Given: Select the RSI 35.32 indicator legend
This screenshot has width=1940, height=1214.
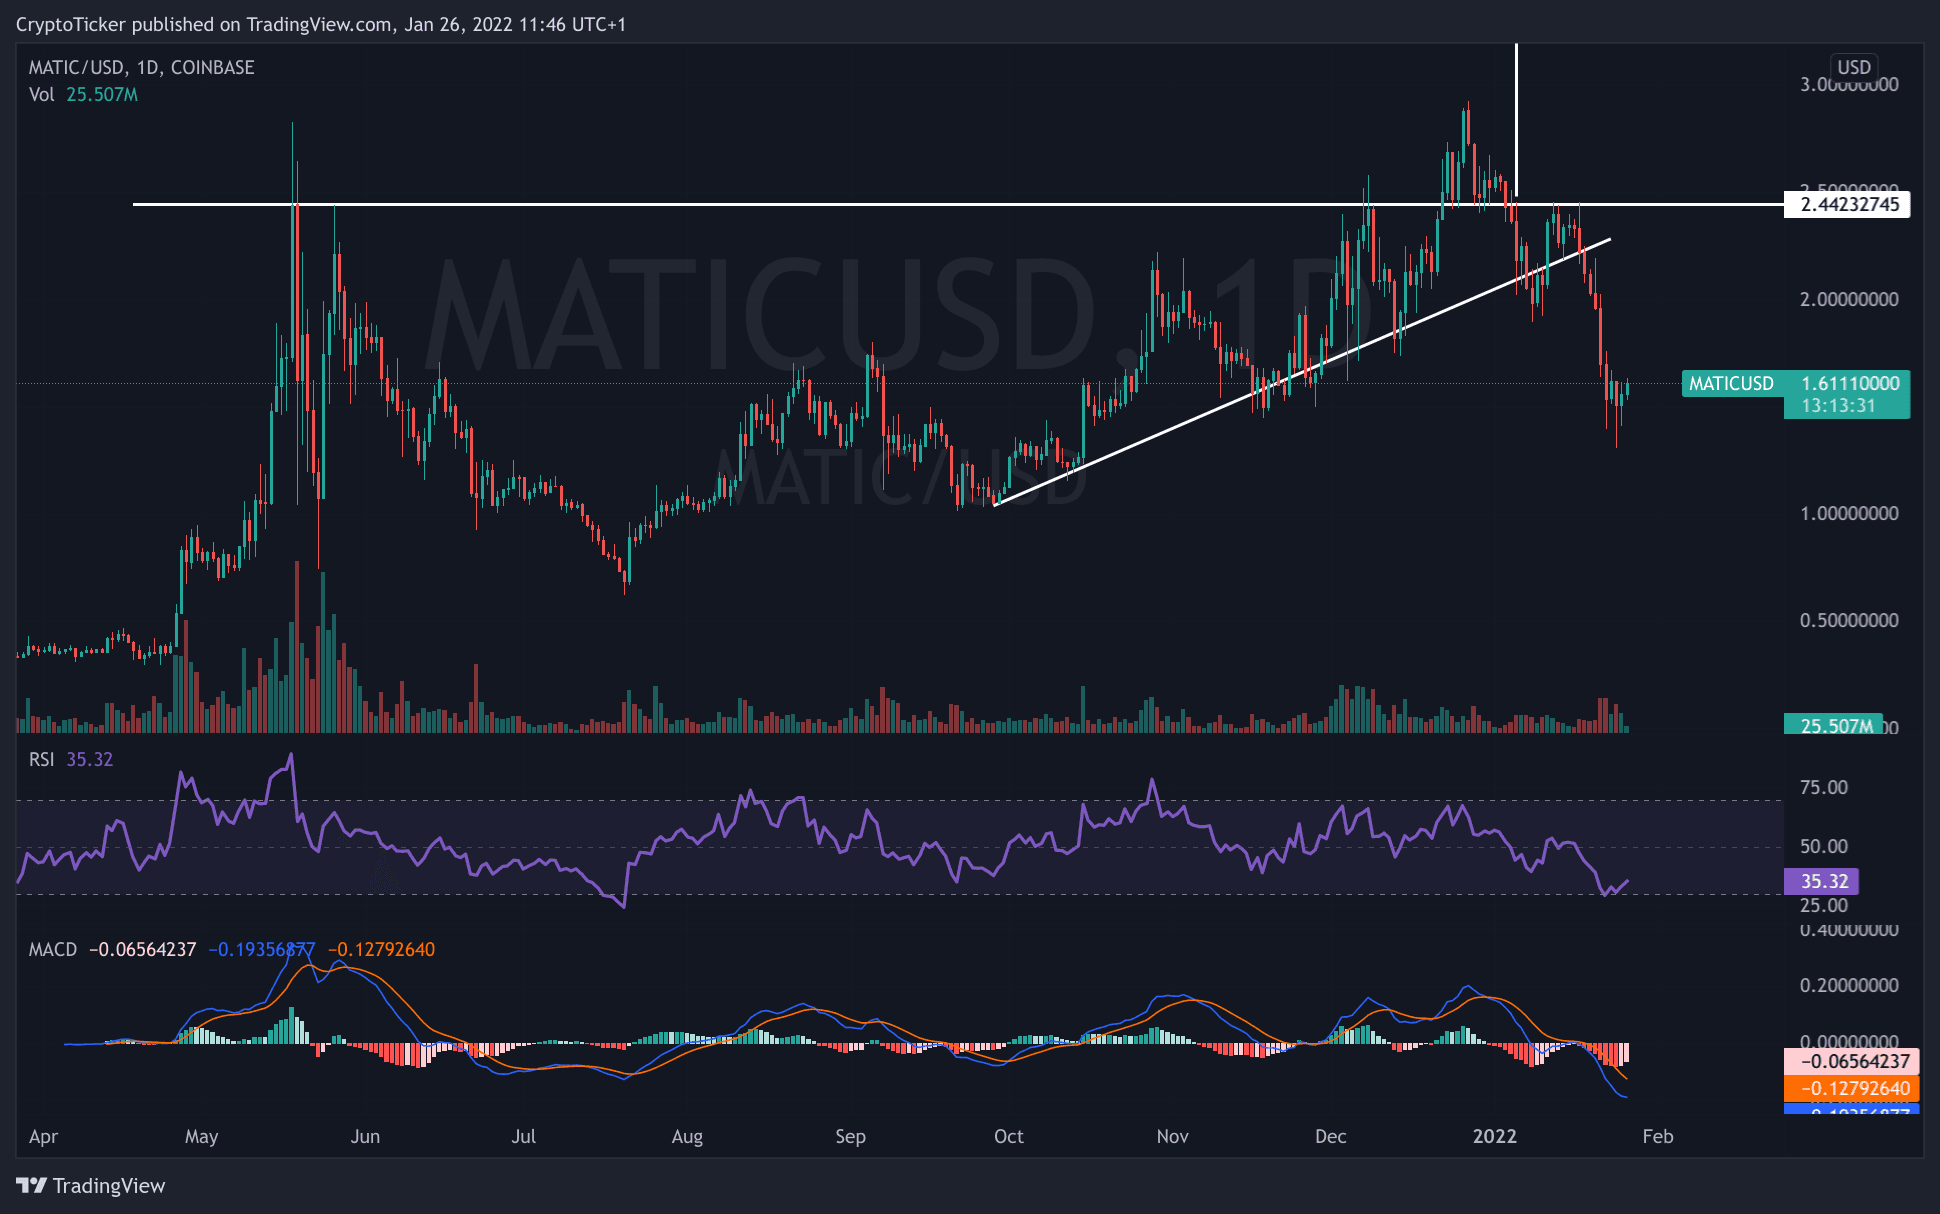Looking at the screenshot, I should coord(70,759).
